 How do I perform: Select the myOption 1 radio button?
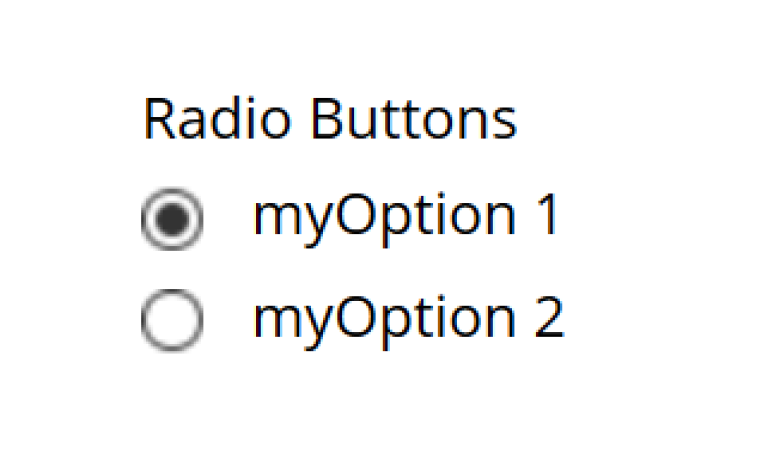click(x=172, y=219)
